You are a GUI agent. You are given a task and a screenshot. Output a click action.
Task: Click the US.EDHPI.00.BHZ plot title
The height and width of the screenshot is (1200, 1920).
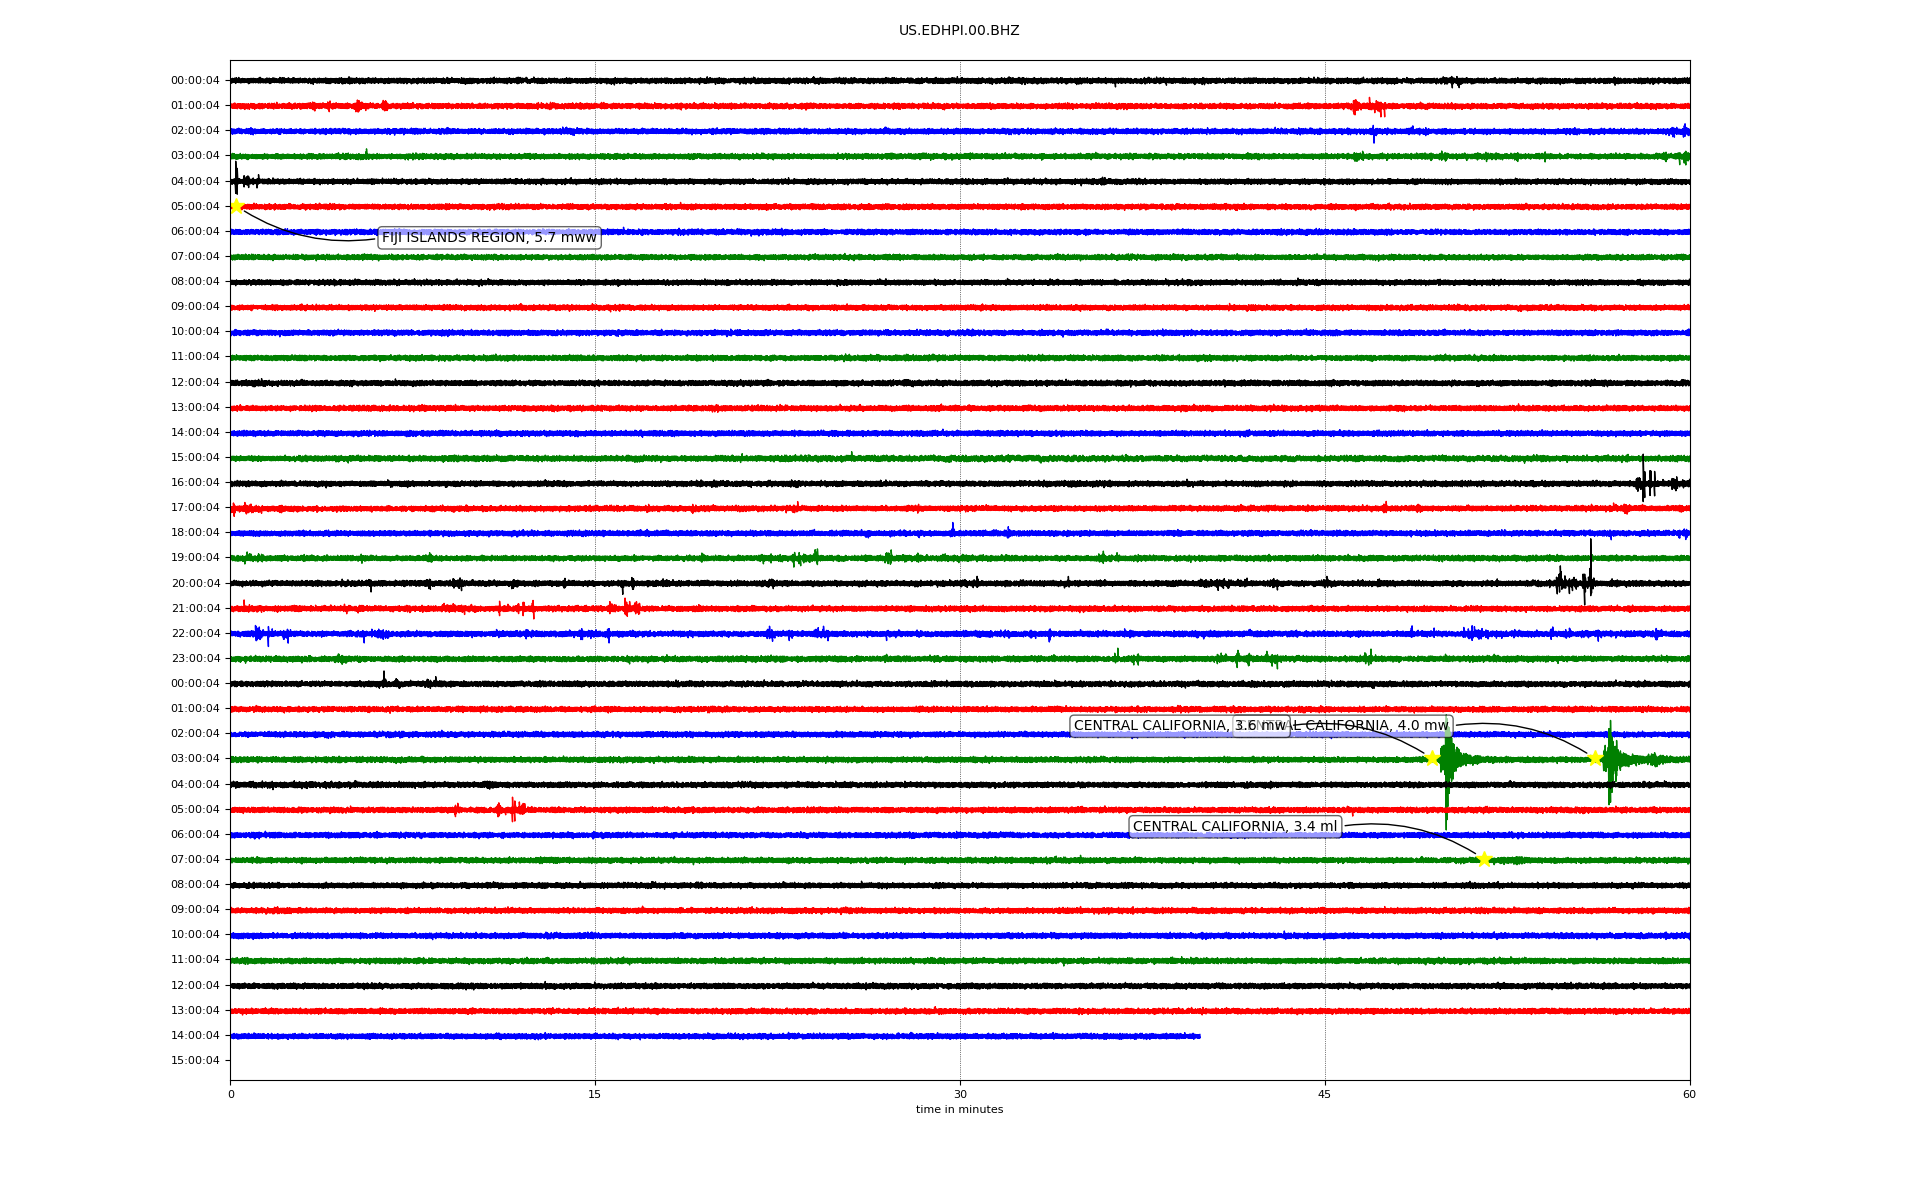point(959,31)
